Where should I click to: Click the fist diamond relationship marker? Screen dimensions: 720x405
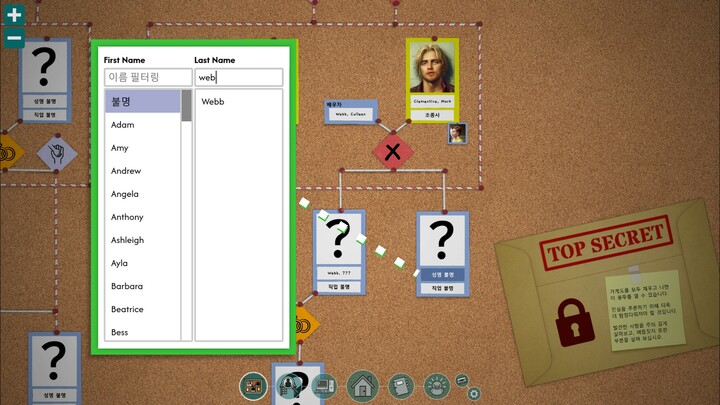click(x=57, y=153)
